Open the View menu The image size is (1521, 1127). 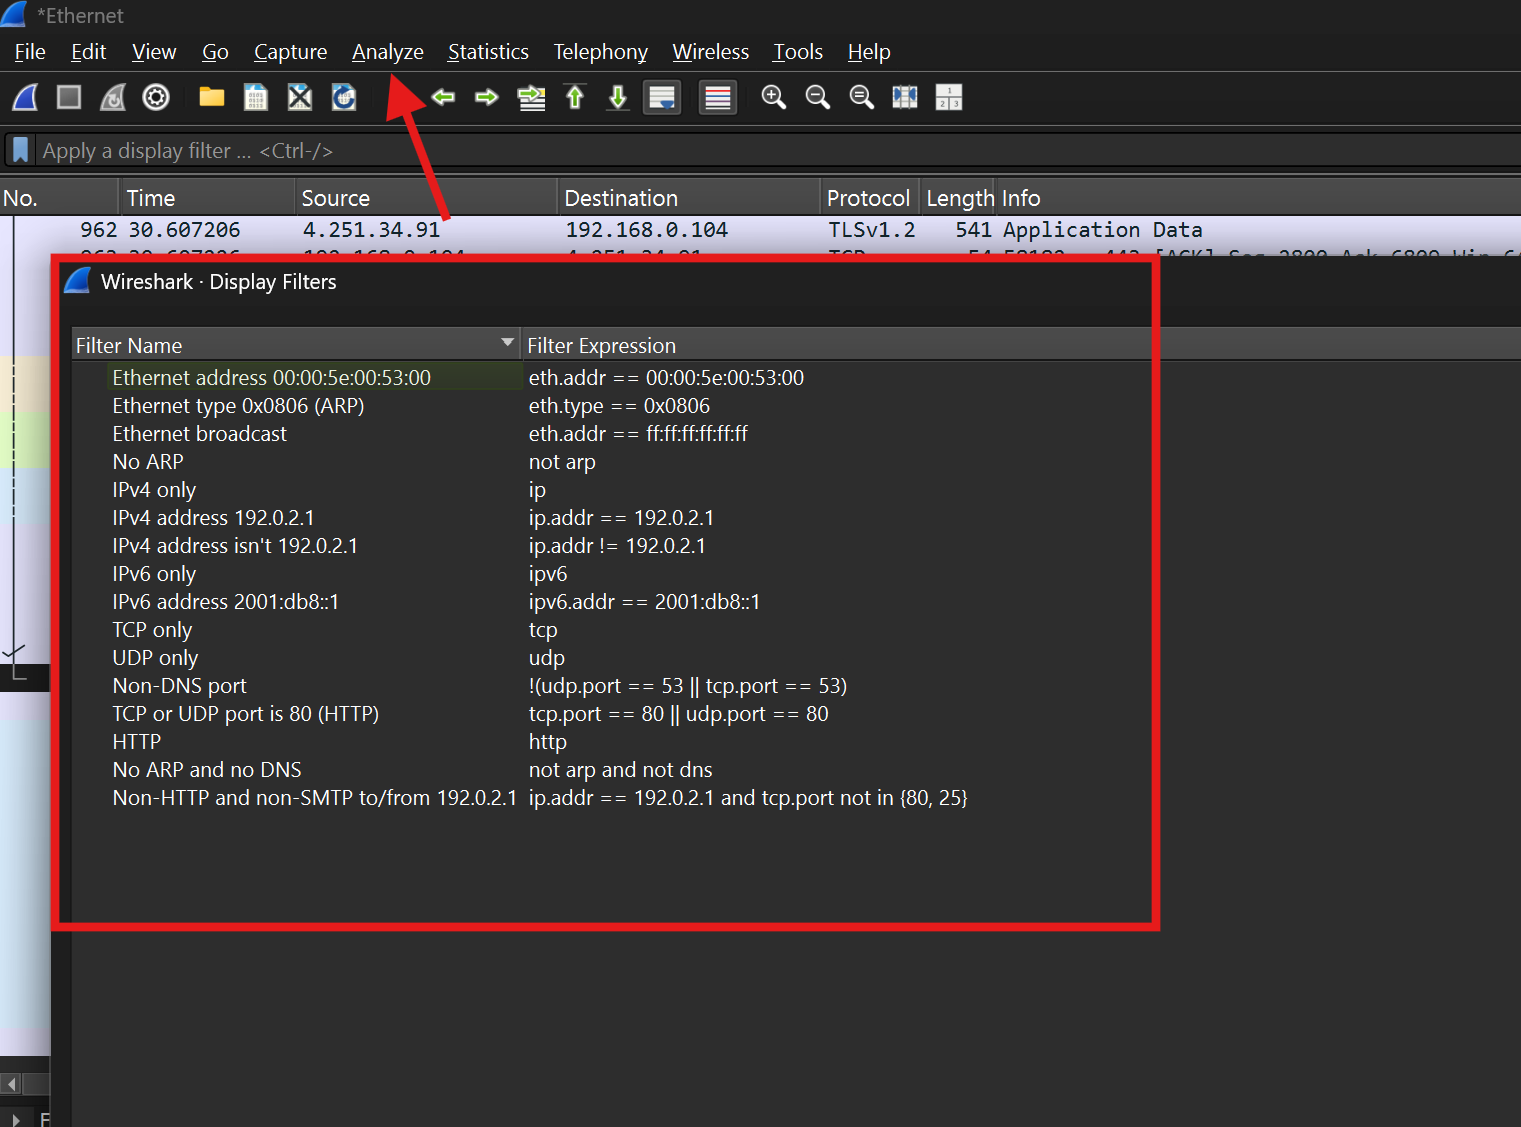(x=154, y=52)
